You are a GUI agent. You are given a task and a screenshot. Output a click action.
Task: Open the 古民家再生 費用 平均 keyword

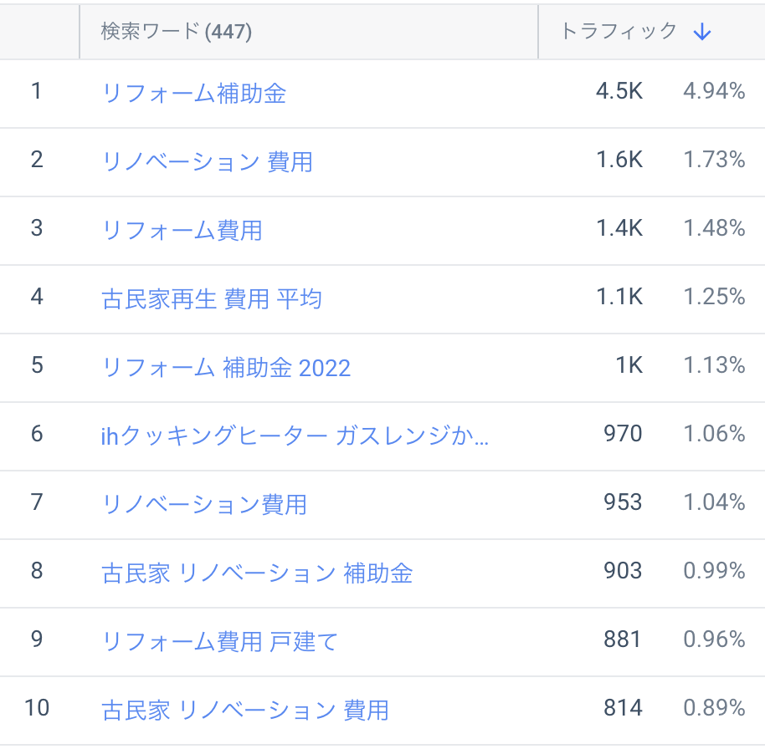click(212, 298)
